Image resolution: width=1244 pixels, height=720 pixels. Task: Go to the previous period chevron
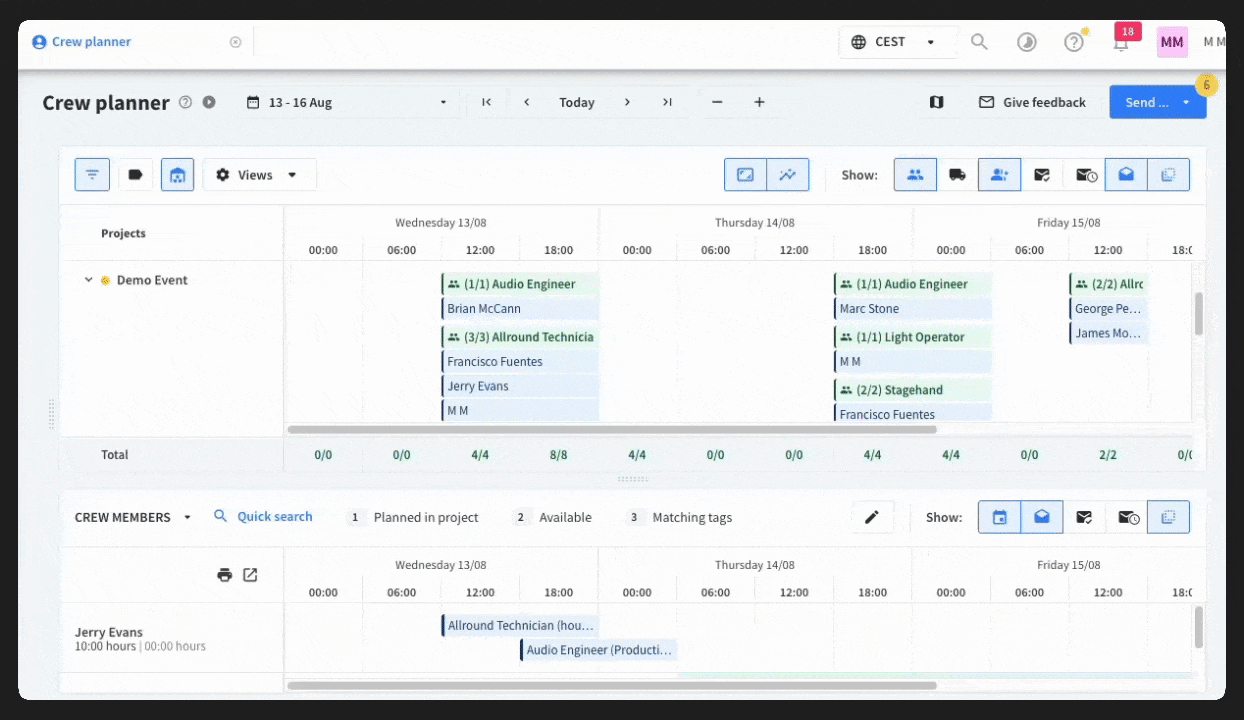point(527,102)
